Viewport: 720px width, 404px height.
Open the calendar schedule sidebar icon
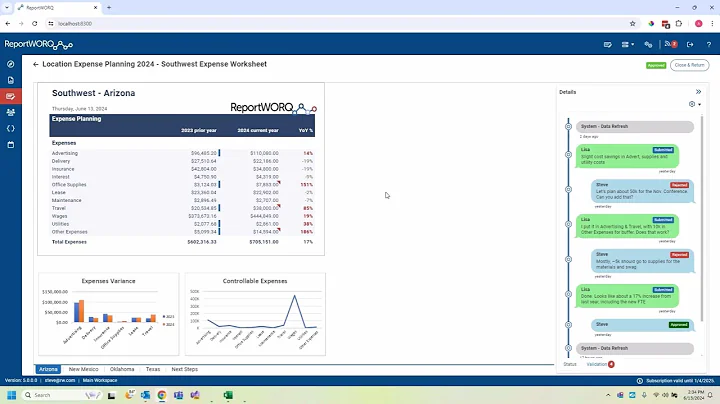[11, 145]
